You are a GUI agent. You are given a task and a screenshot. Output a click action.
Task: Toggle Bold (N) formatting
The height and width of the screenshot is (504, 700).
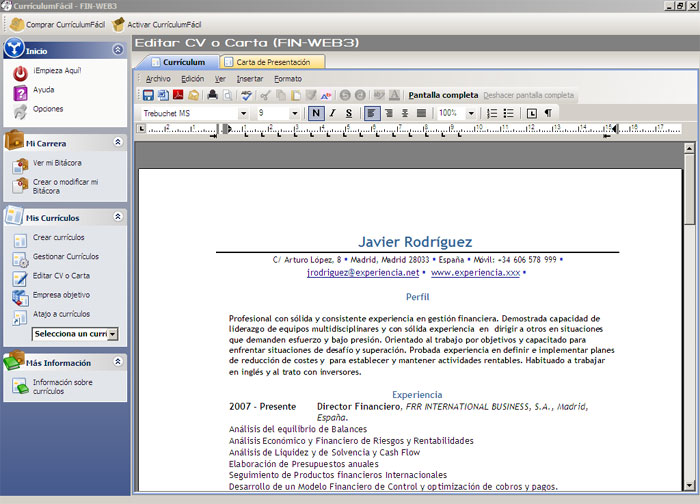coord(316,113)
